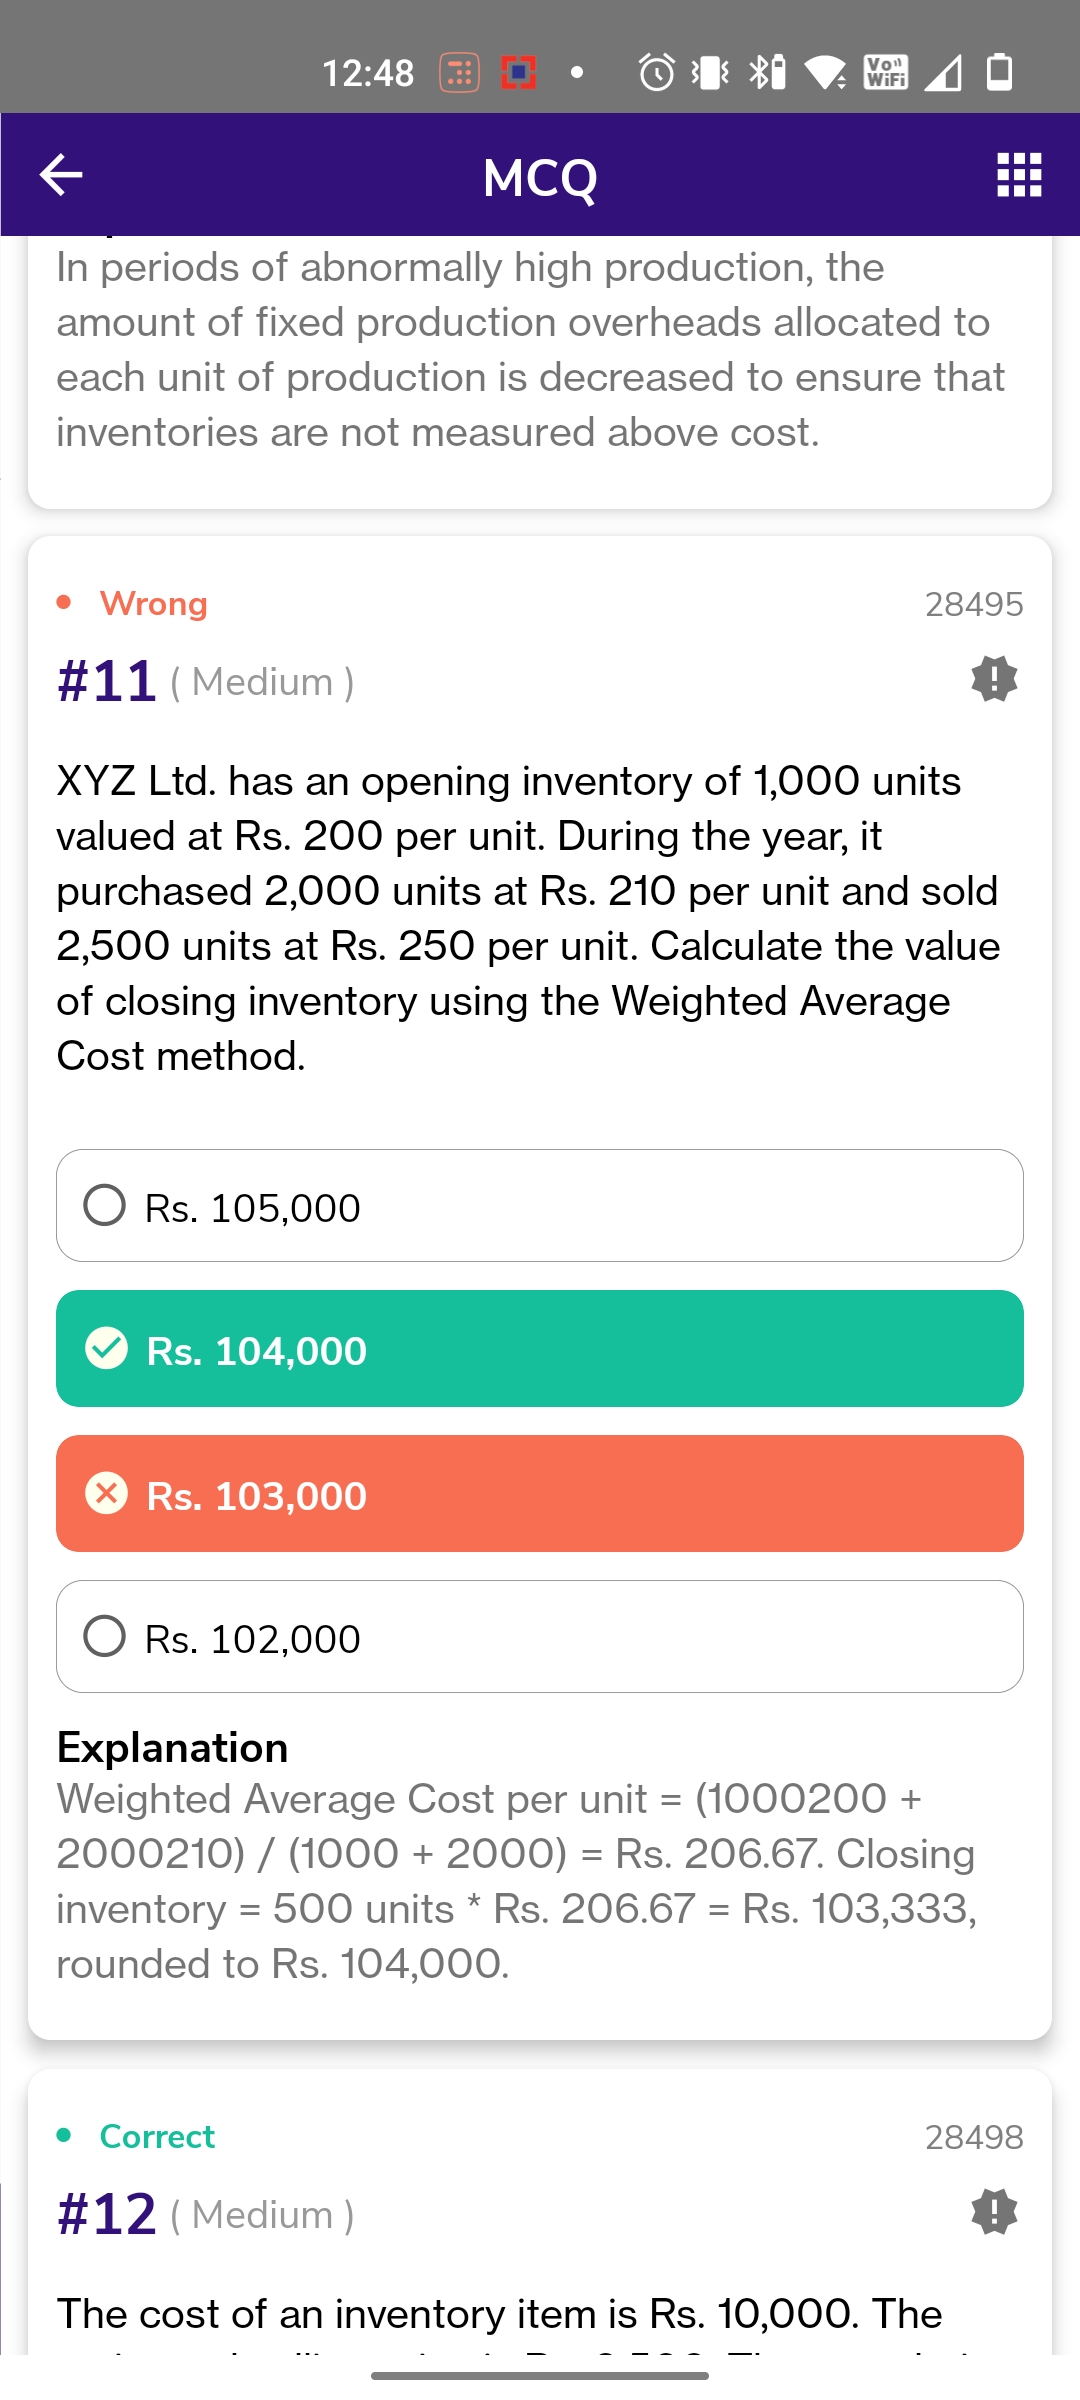Tap the green checkmark on Rs. 104,000
The width and height of the screenshot is (1080, 2400).
pos(106,1349)
